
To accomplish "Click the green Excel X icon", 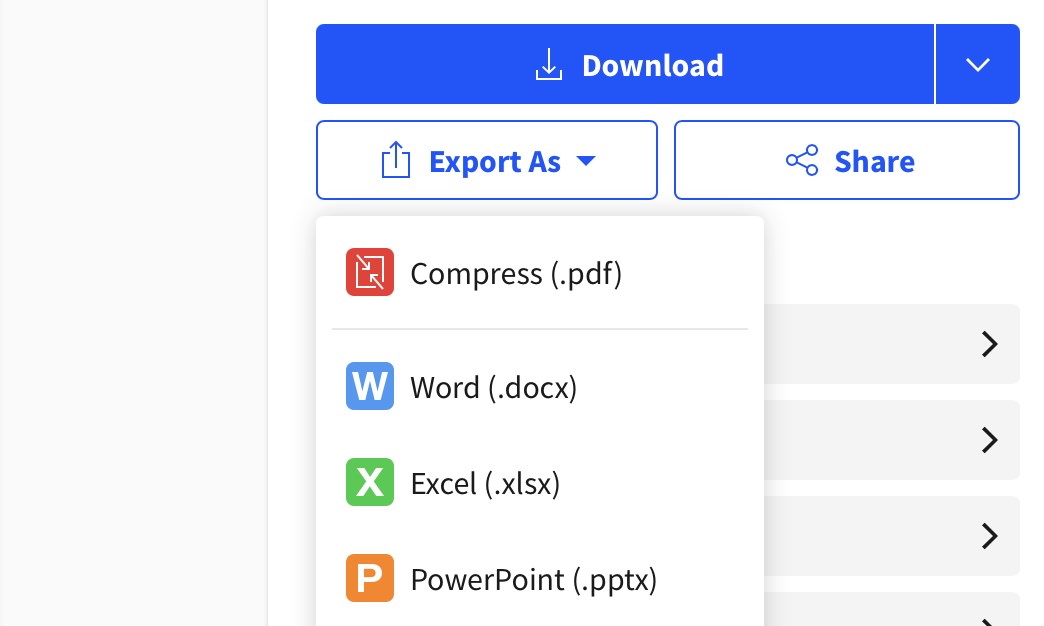I will click(x=370, y=483).
